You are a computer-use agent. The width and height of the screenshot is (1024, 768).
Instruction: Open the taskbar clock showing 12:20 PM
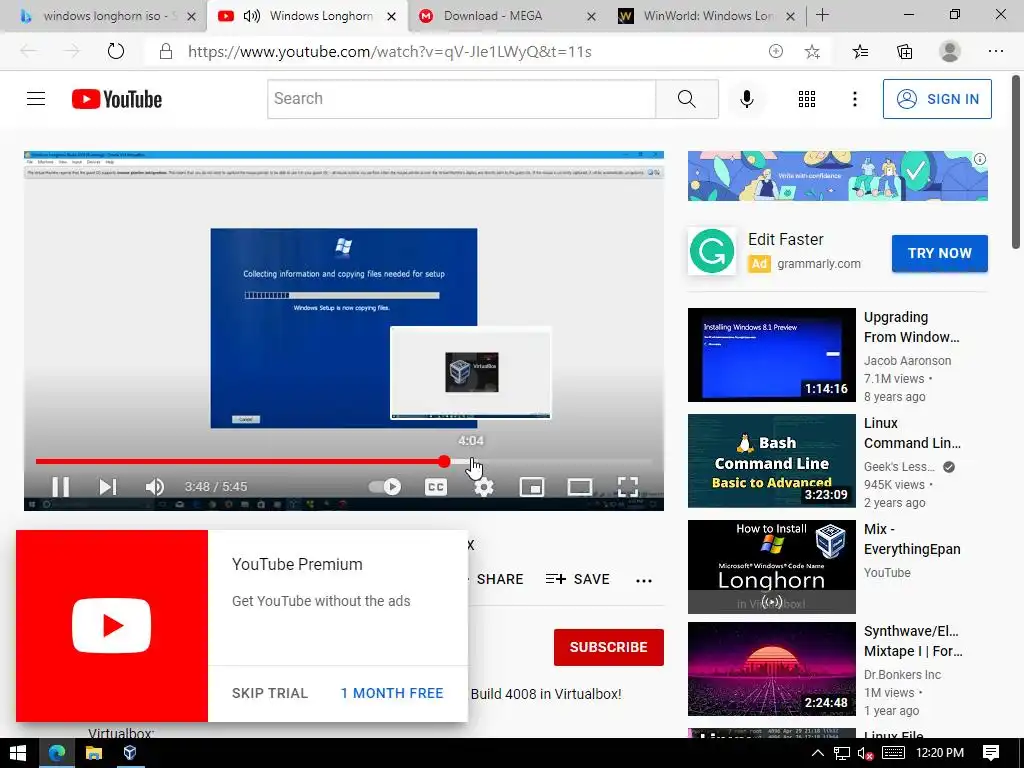(x=940, y=753)
